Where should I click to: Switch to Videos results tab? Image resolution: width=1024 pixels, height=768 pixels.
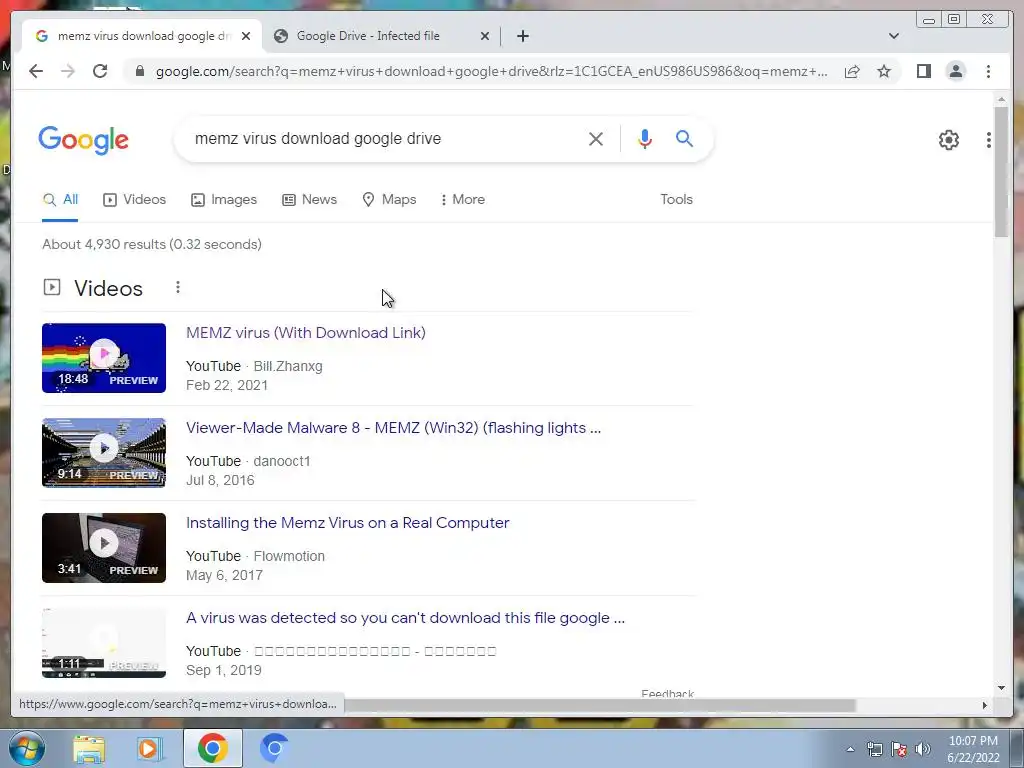click(x=135, y=199)
